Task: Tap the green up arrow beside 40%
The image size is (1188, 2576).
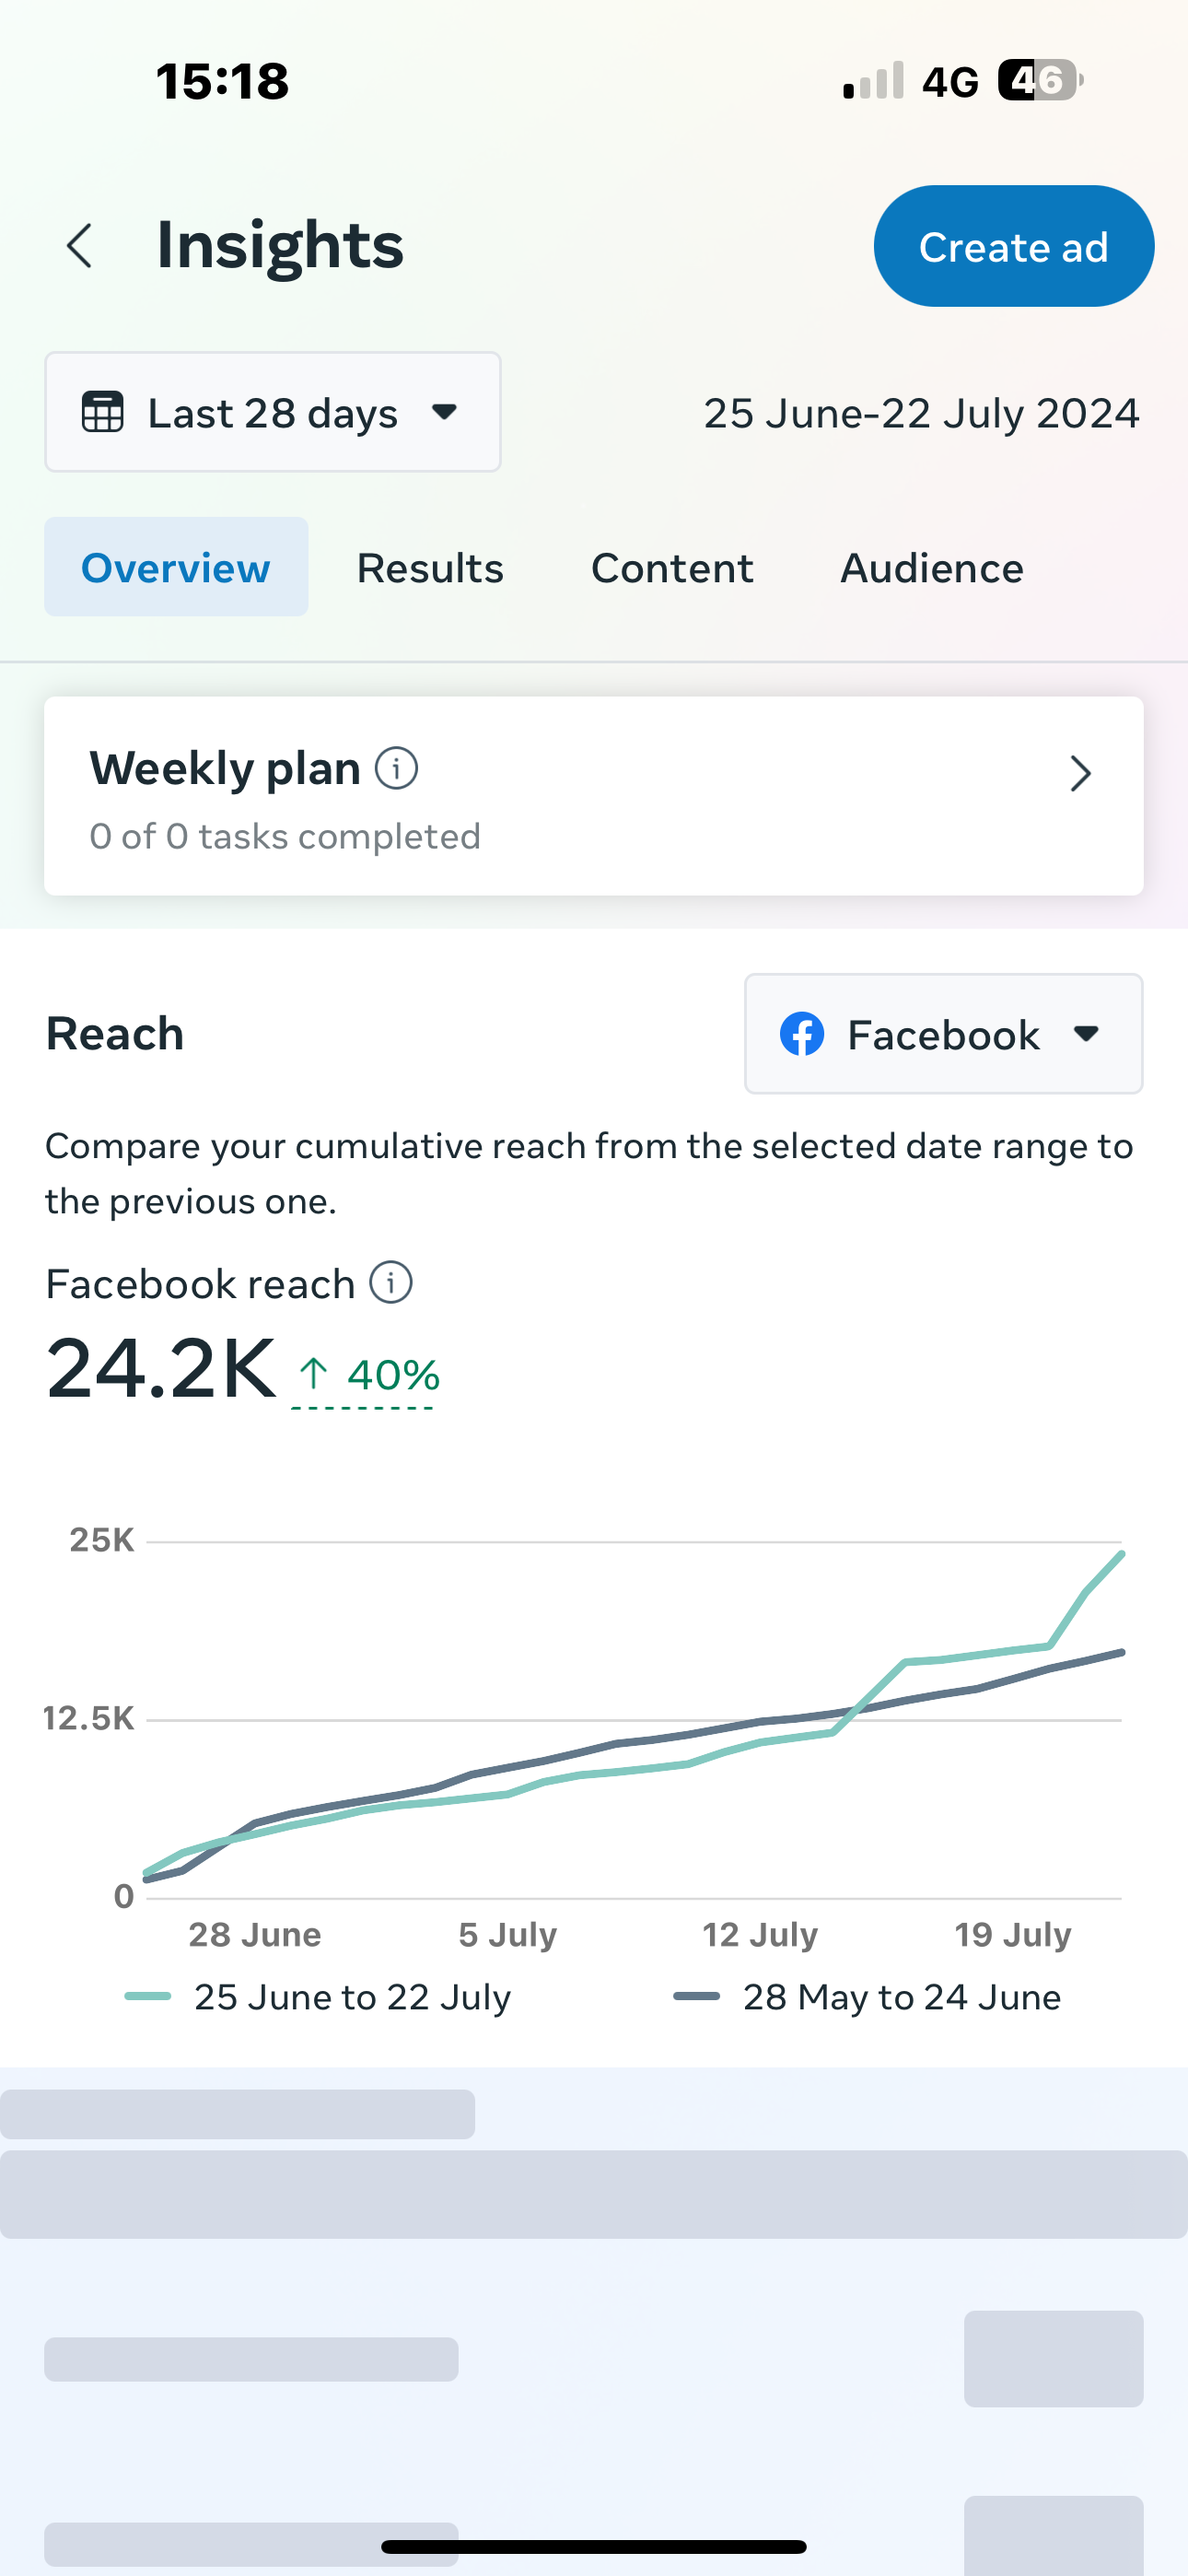Action: 314,1373
